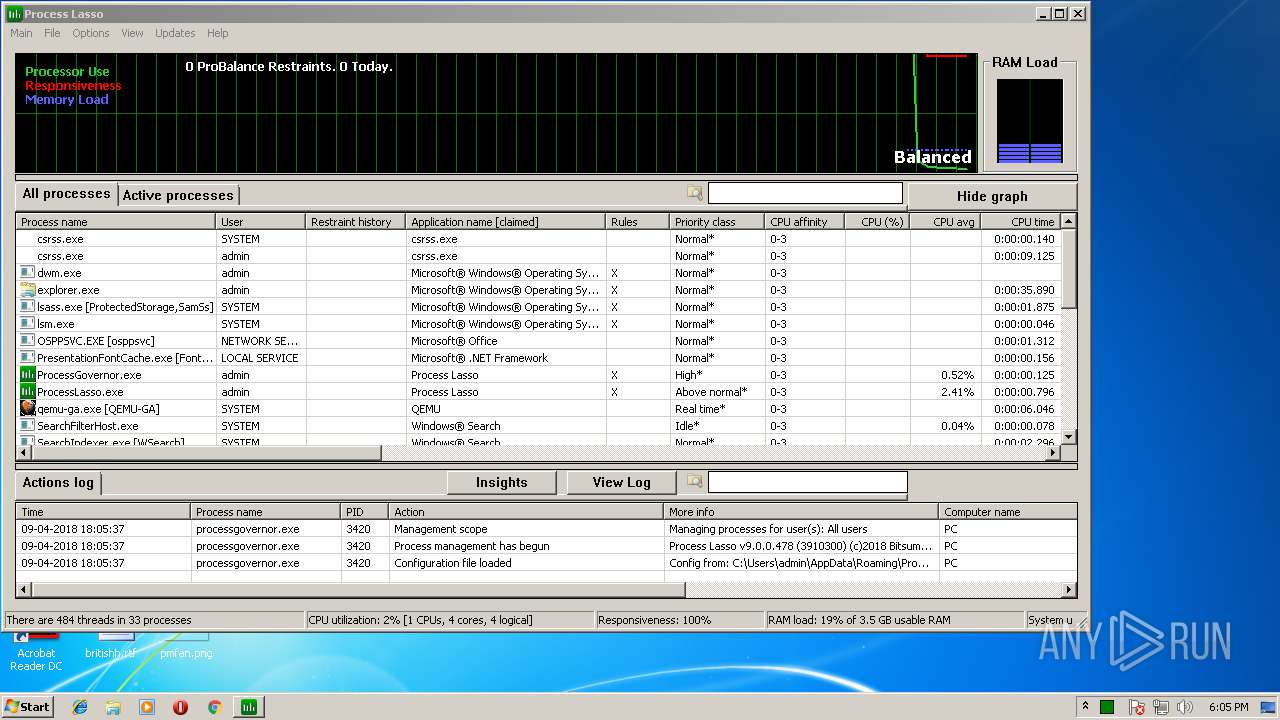This screenshot has height=720, width=1280.
Task: Click the network tray icon
Action: coord(1160,707)
